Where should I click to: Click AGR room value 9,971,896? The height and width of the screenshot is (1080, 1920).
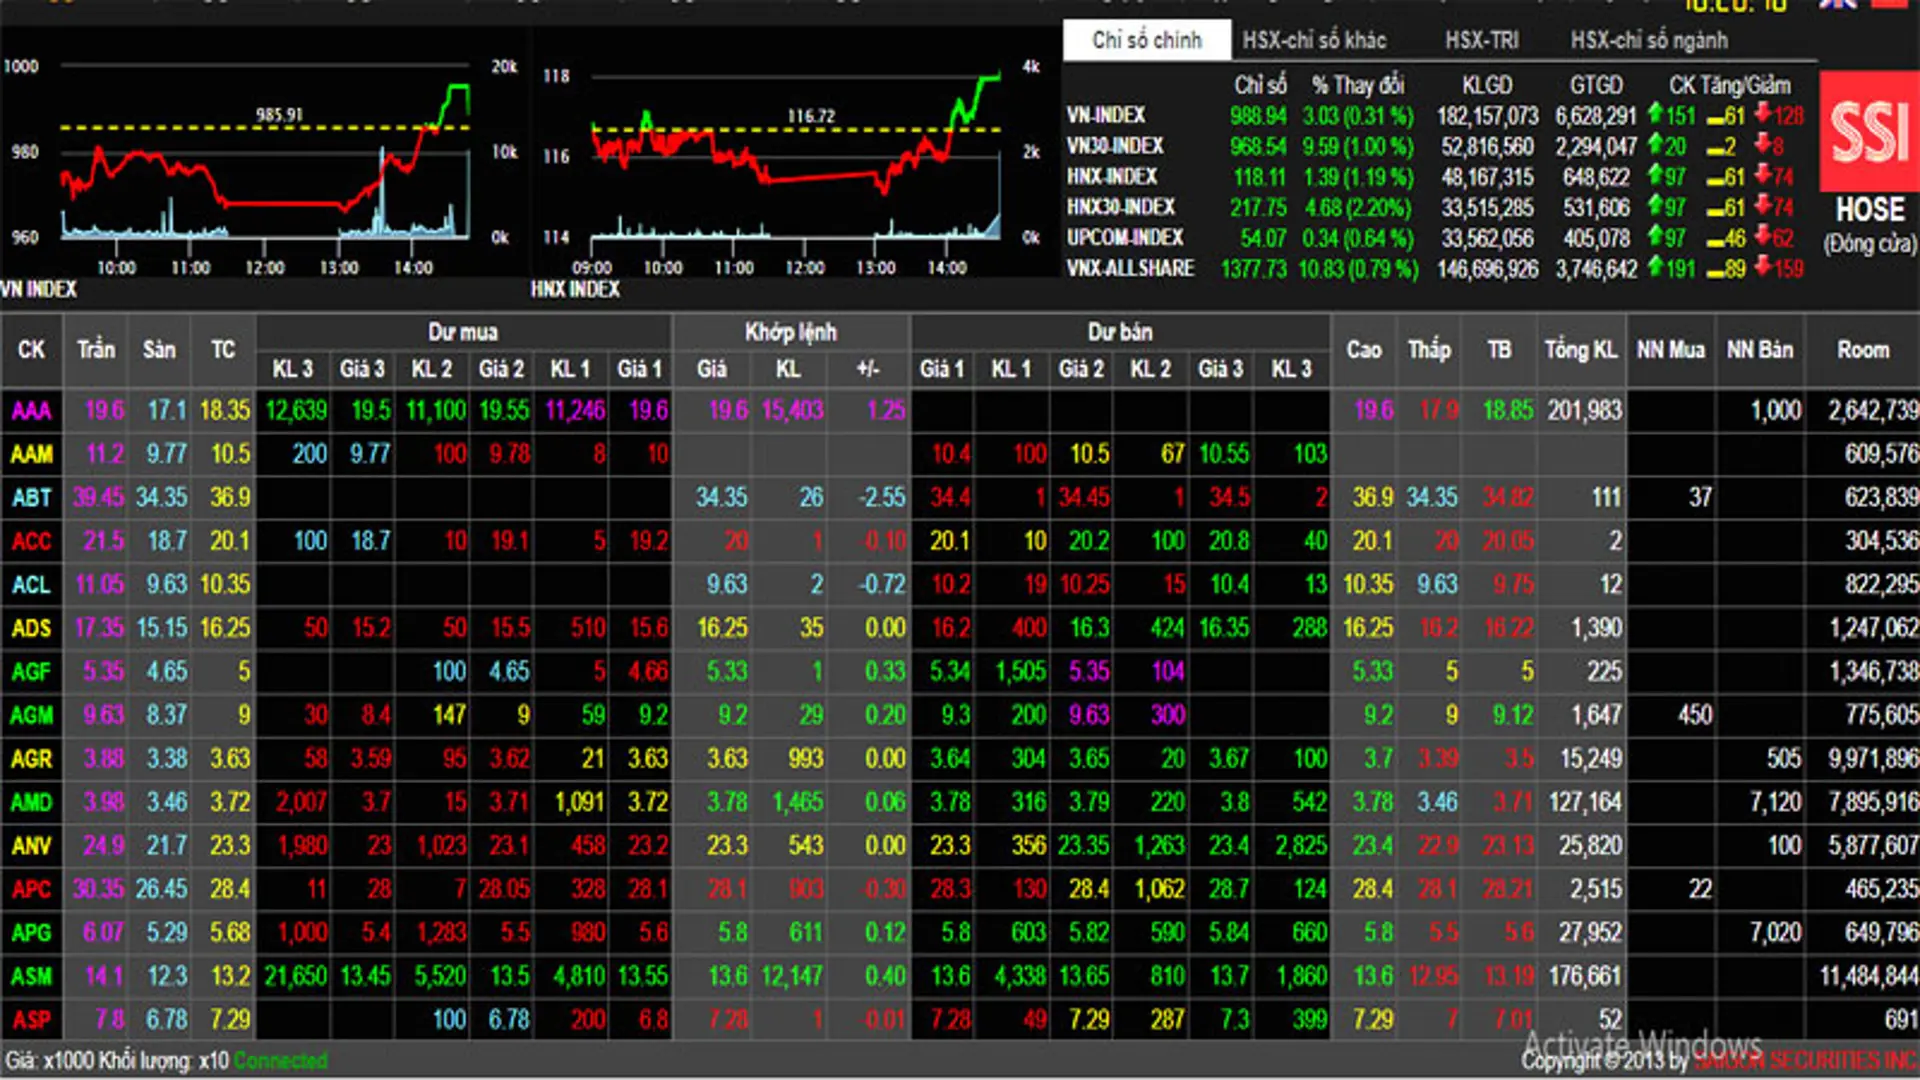click(x=1874, y=759)
